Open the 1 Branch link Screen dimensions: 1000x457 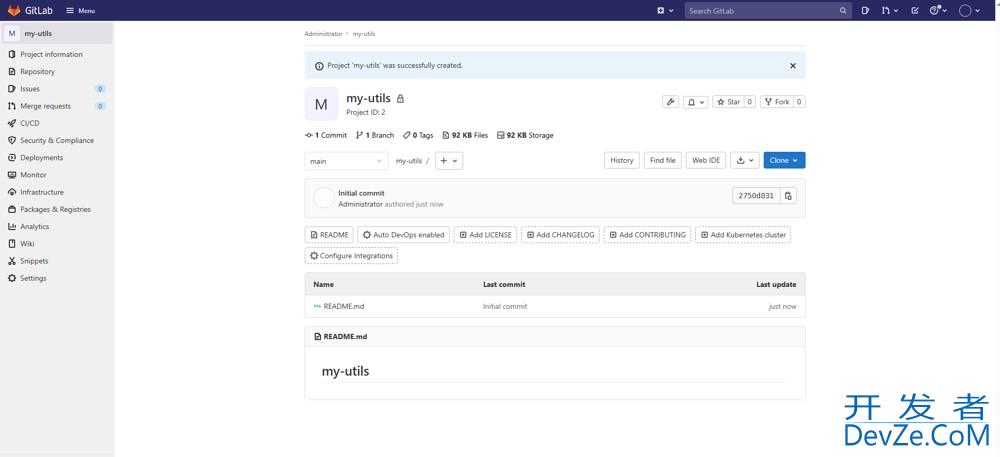click(x=375, y=135)
